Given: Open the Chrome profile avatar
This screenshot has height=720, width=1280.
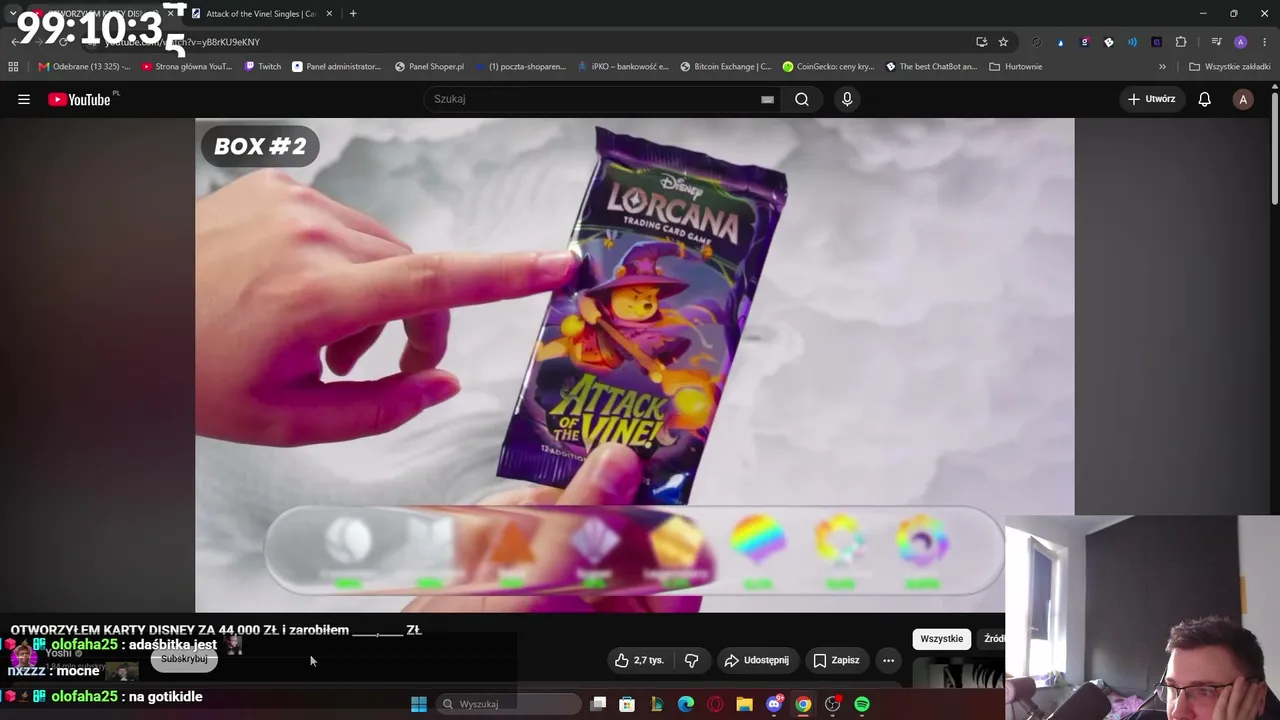Looking at the screenshot, I should coord(1241,42).
